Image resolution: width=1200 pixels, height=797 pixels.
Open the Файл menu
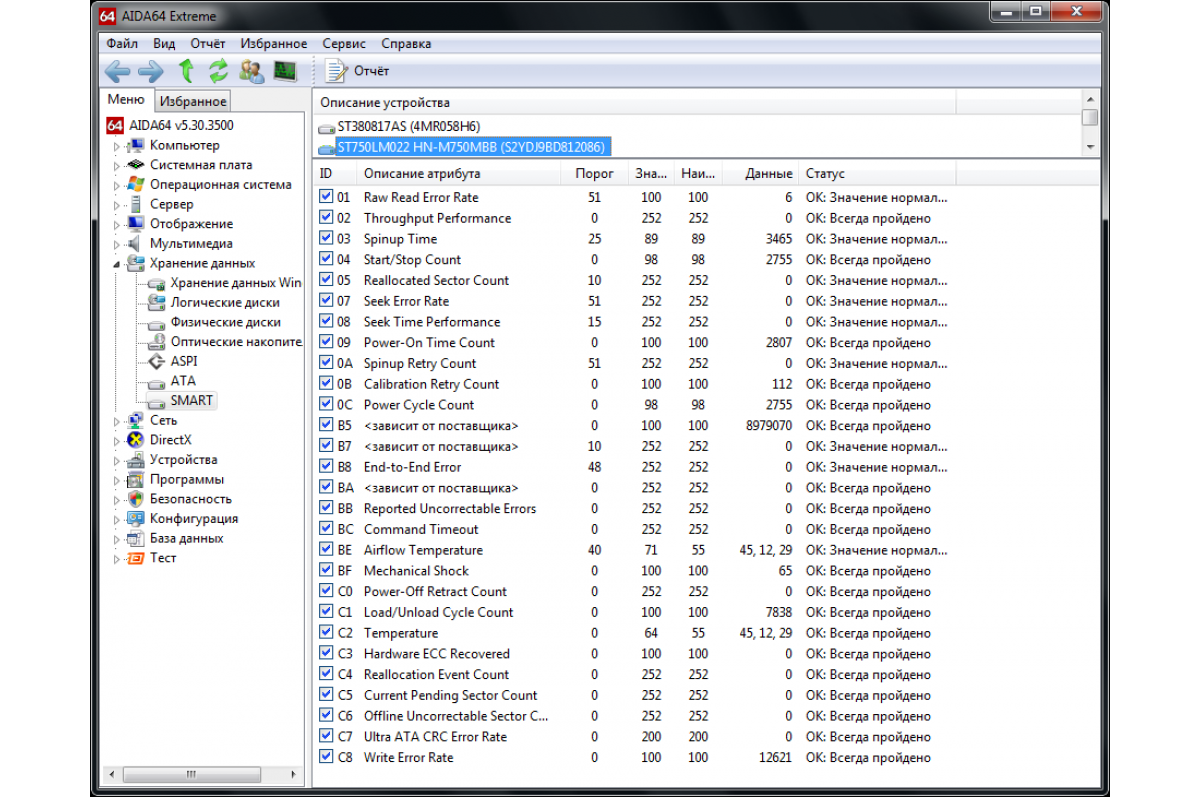click(122, 43)
